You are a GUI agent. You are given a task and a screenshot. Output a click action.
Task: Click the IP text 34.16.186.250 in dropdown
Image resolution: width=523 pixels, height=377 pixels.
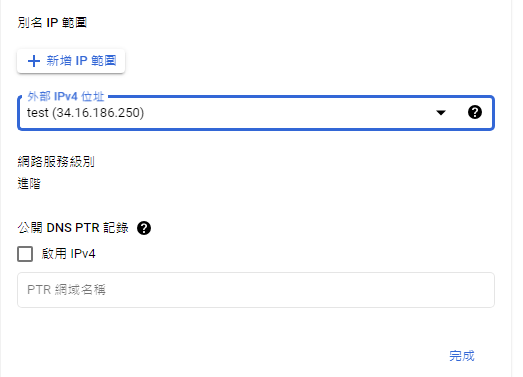tap(98, 113)
